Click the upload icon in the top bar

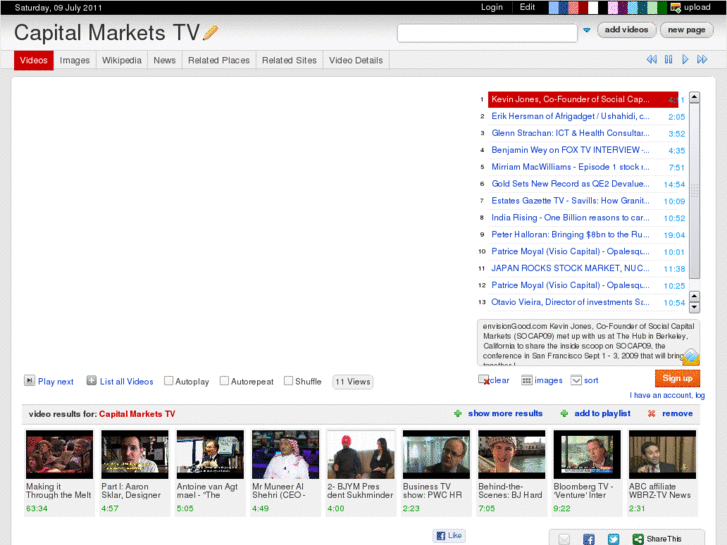(676, 7)
